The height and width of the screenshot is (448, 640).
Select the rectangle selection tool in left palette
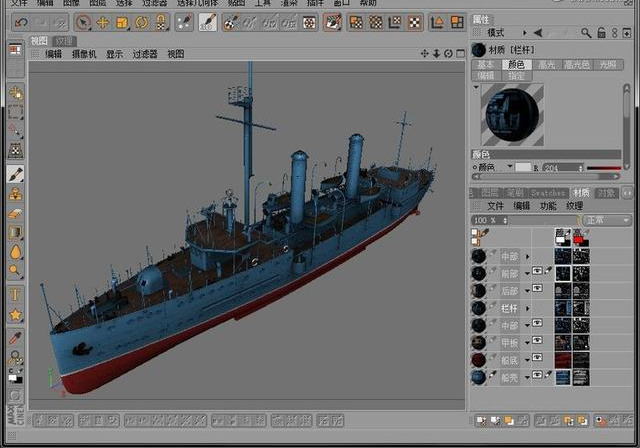16,111
